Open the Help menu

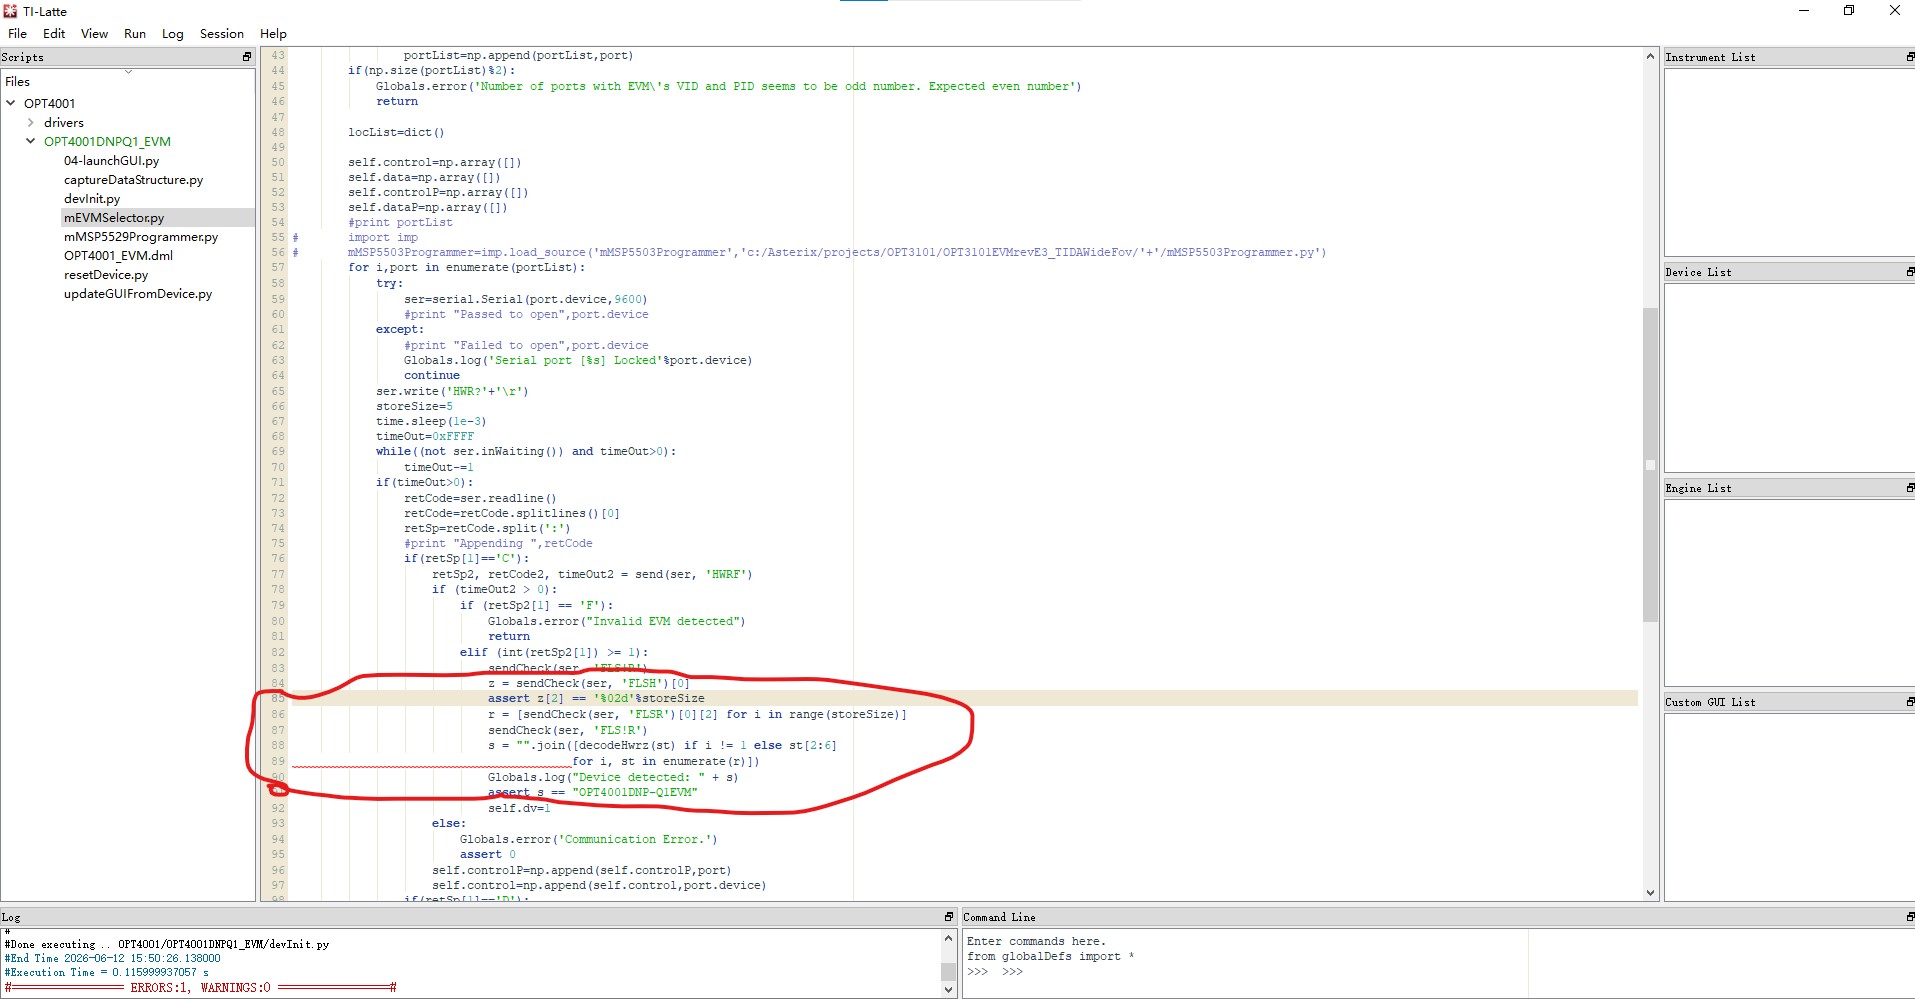tap(273, 33)
